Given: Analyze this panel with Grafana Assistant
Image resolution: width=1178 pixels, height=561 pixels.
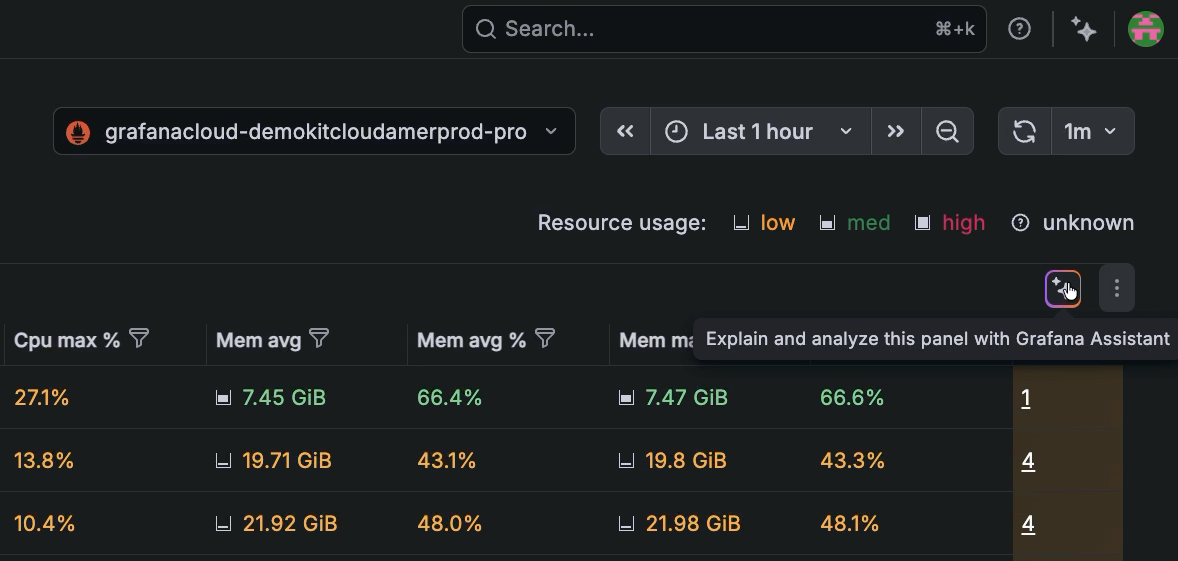Looking at the screenshot, I should [x=1063, y=289].
